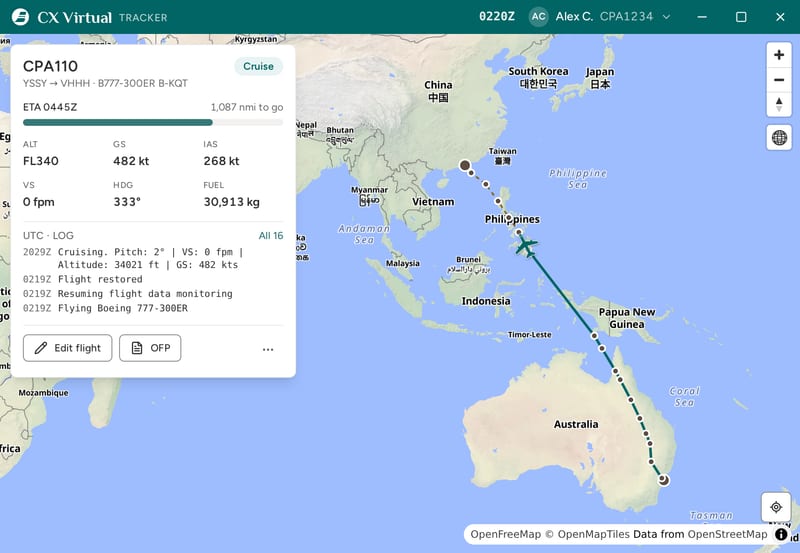
Task: Click the aircraft icon on the map
Action: pyautogui.click(x=526, y=247)
